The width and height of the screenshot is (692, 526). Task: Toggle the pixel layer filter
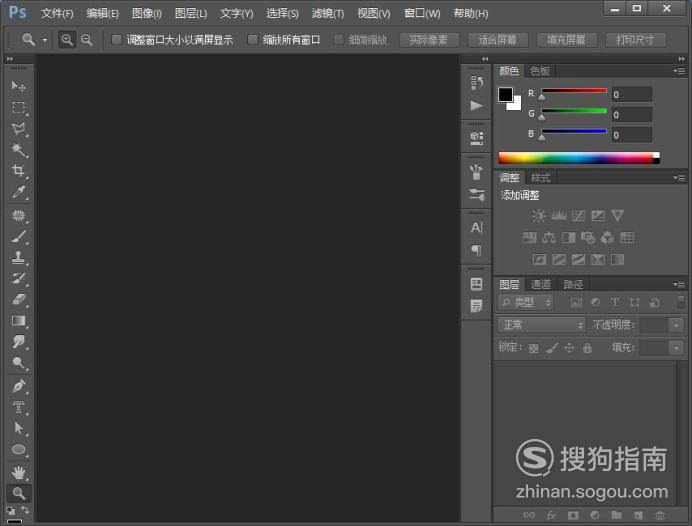pyautogui.click(x=576, y=302)
